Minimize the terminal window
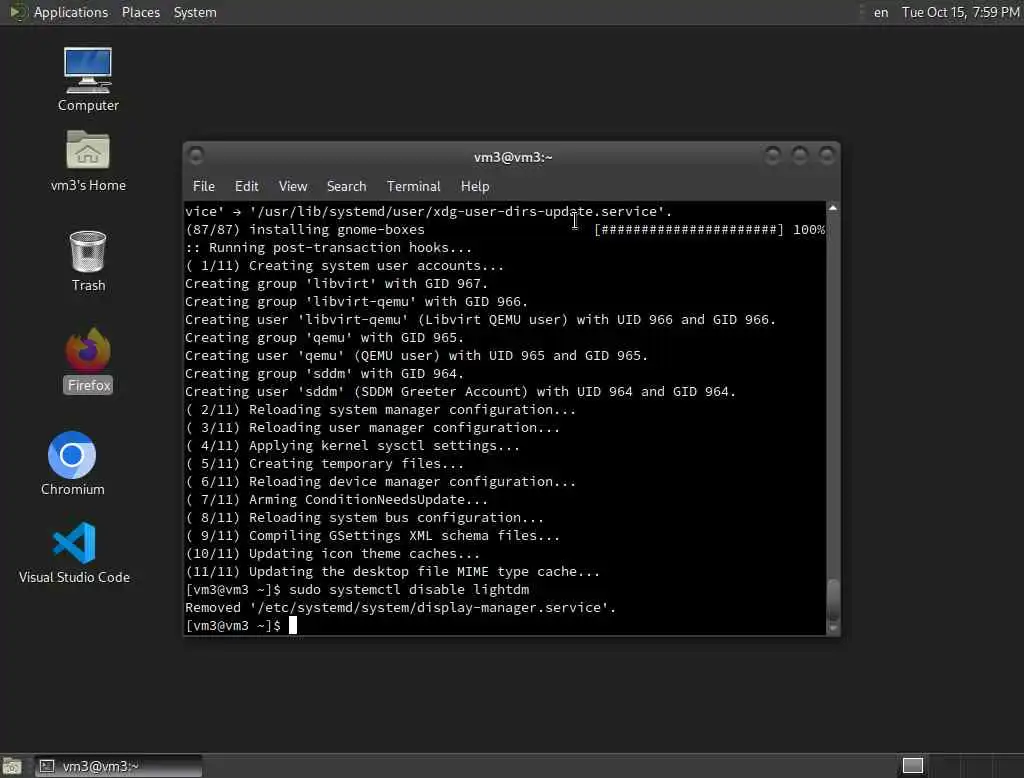This screenshot has height=778, width=1024. pyautogui.click(x=773, y=155)
